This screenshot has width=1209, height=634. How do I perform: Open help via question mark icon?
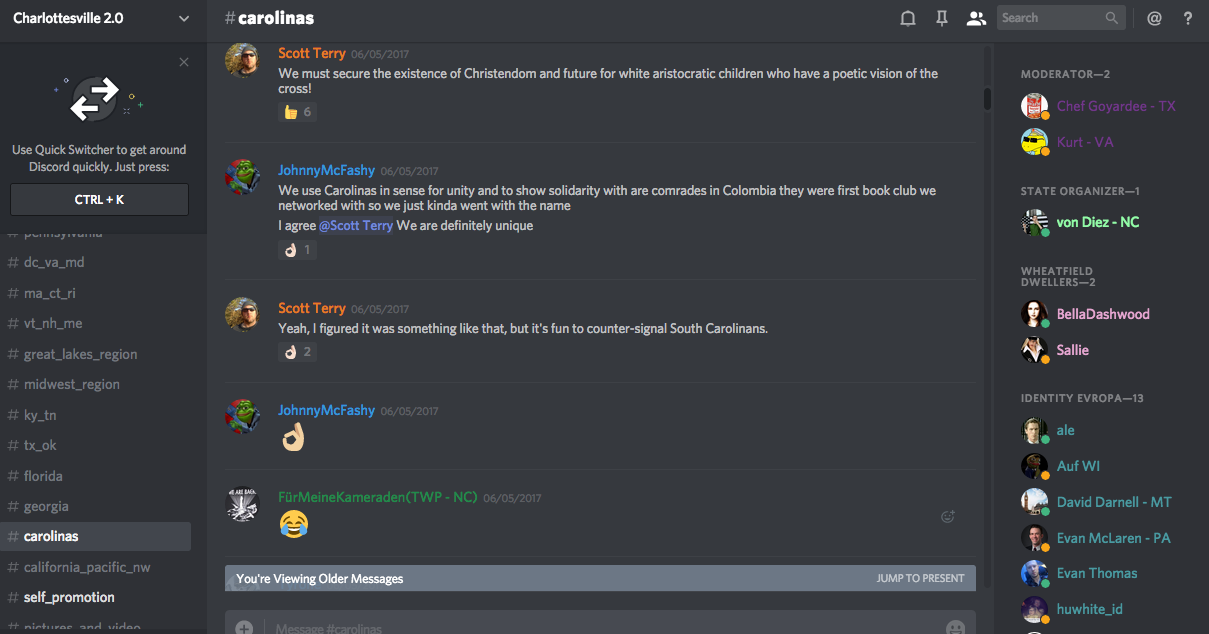[1188, 18]
